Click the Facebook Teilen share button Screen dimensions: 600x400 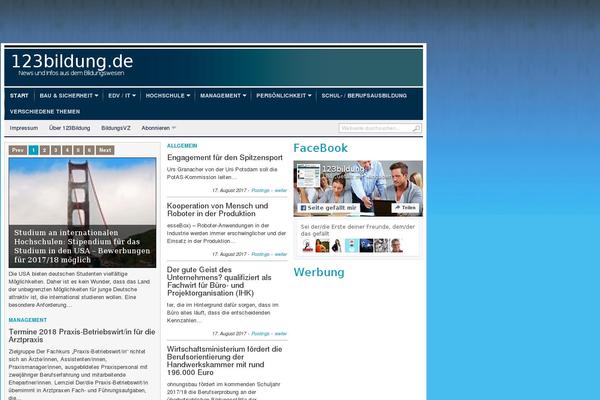405,207
